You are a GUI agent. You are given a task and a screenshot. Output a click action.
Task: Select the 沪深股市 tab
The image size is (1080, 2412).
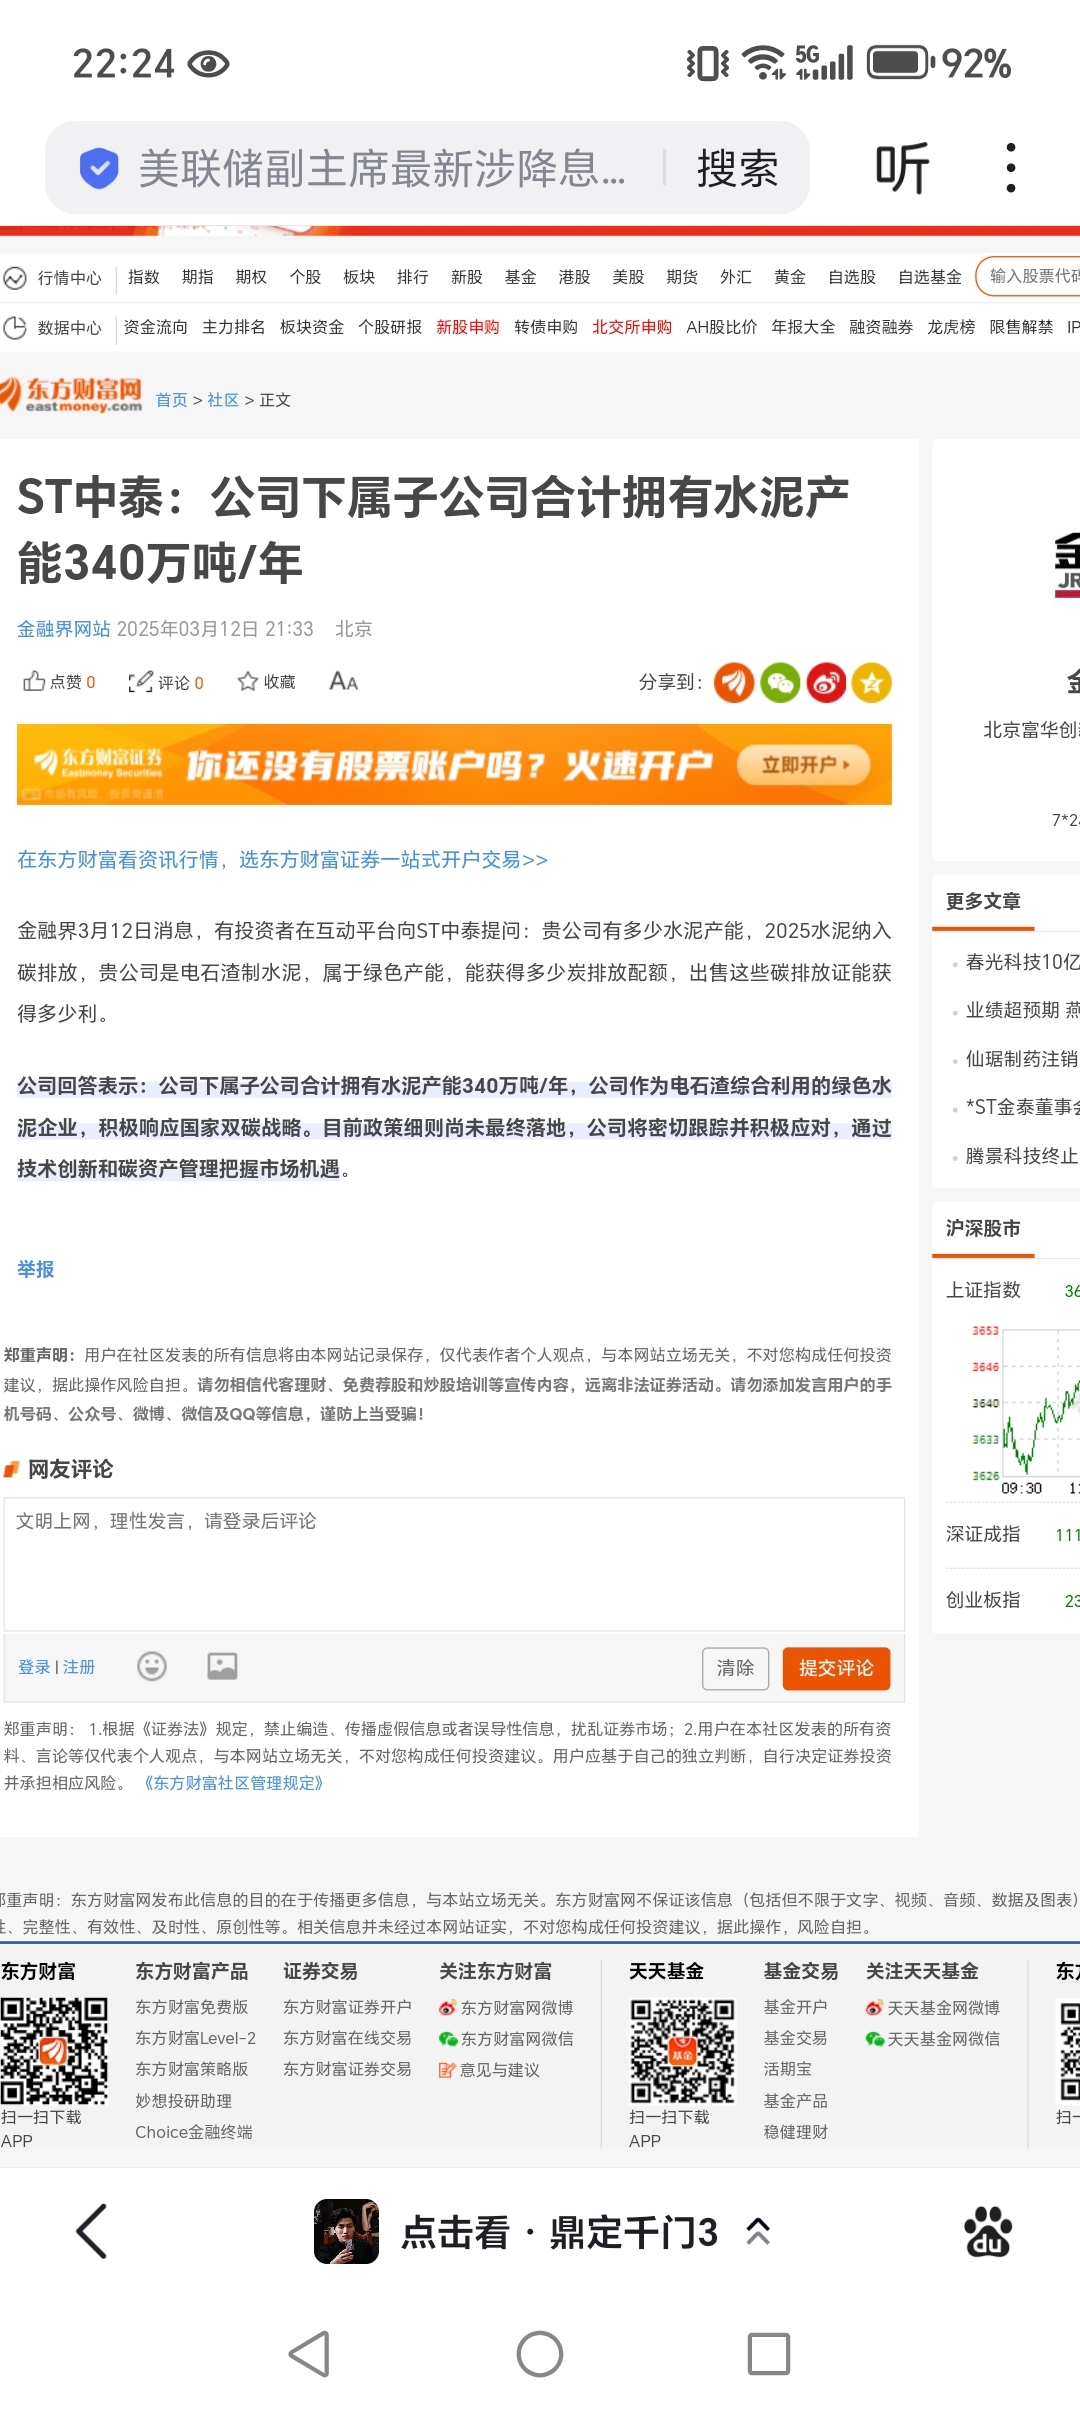click(x=983, y=1228)
